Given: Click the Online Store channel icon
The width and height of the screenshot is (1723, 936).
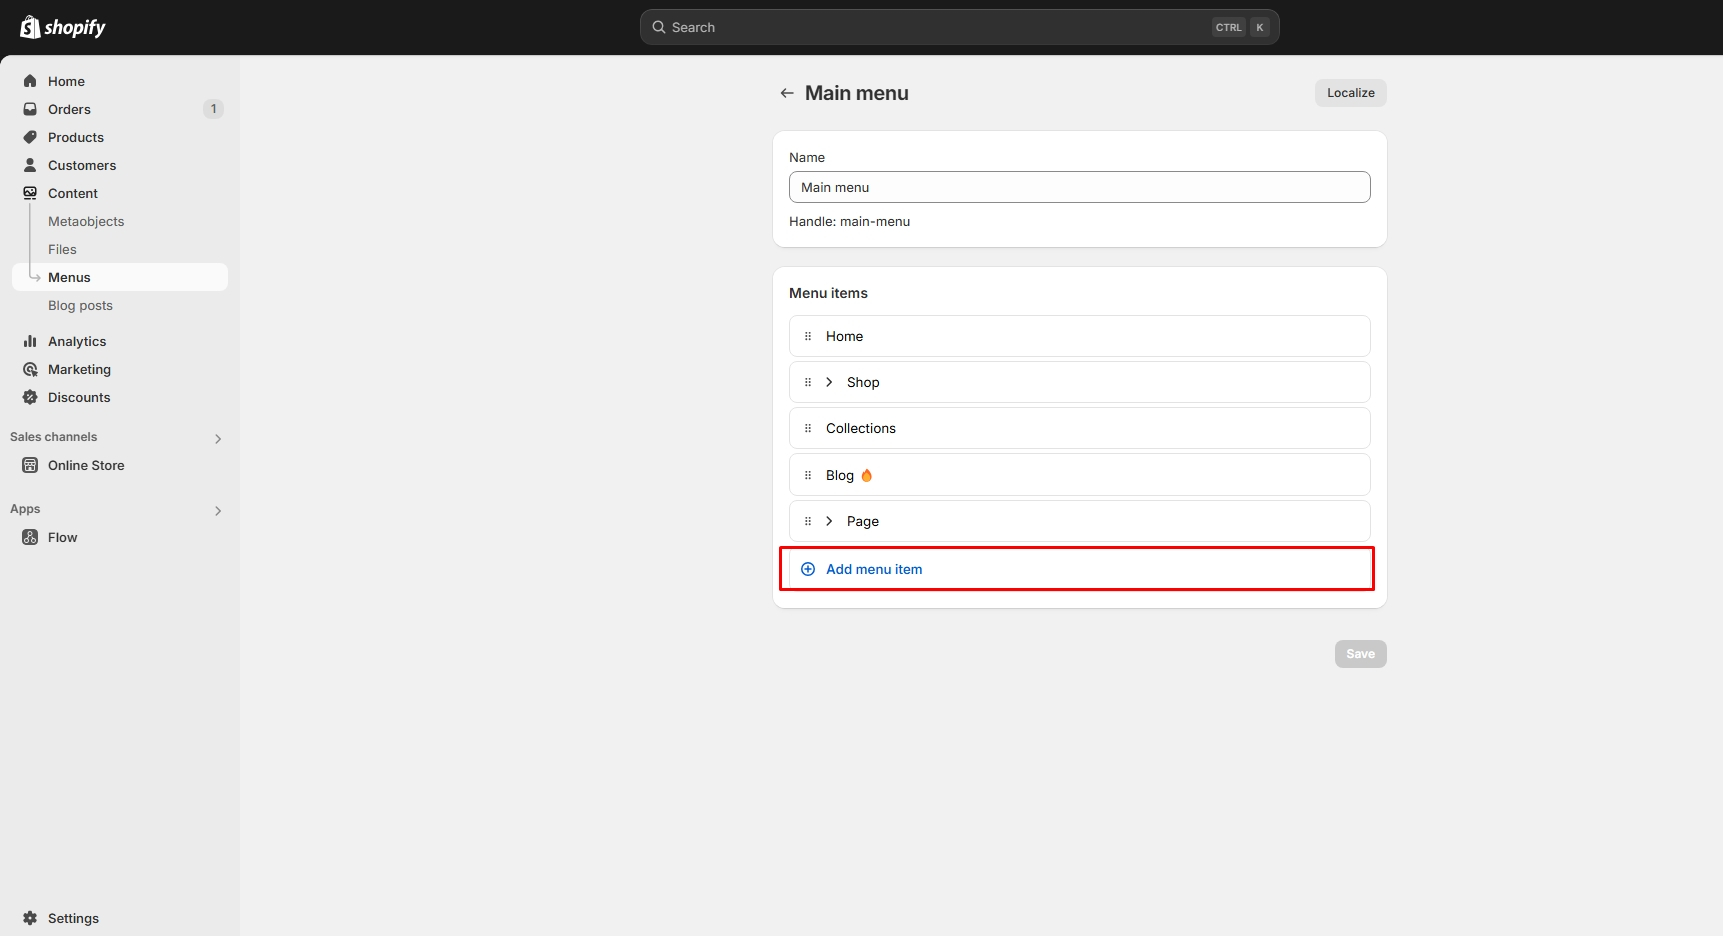Looking at the screenshot, I should coord(30,465).
